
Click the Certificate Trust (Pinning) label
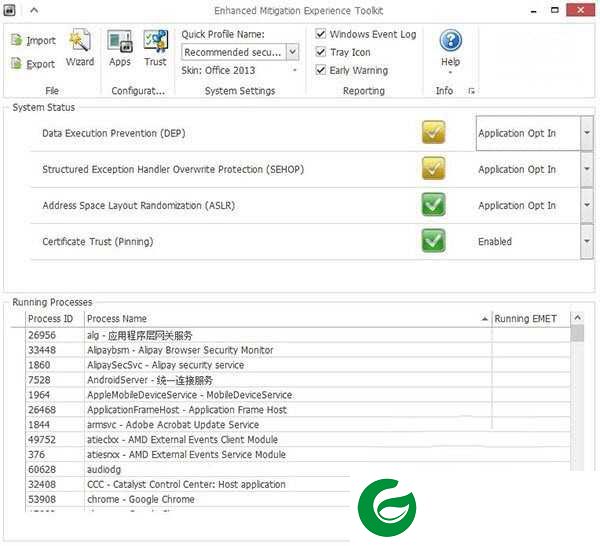point(98,242)
